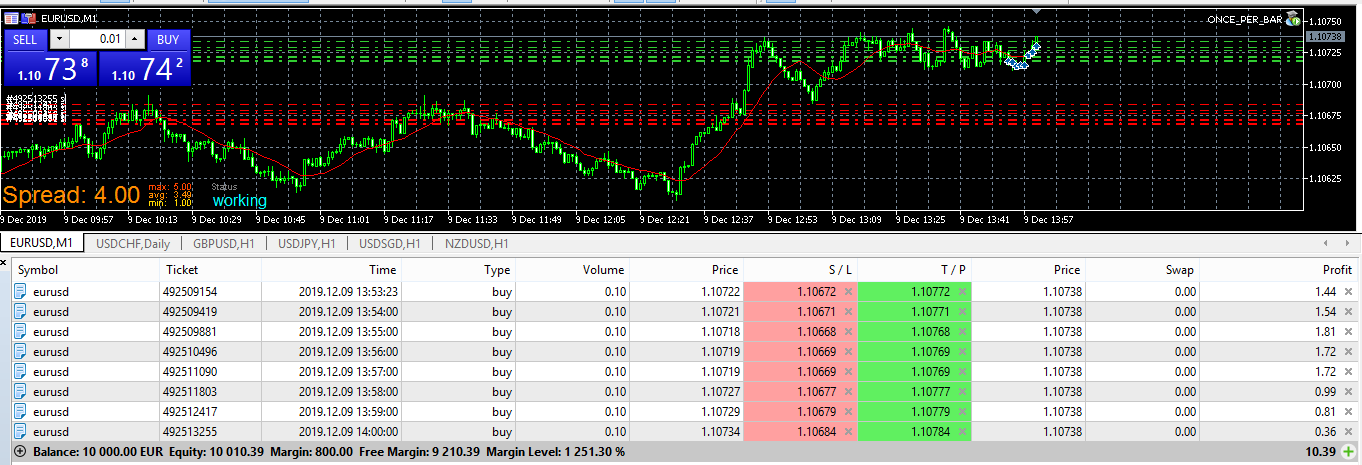Select the NZDUSD,H1 chart tab

point(475,243)
